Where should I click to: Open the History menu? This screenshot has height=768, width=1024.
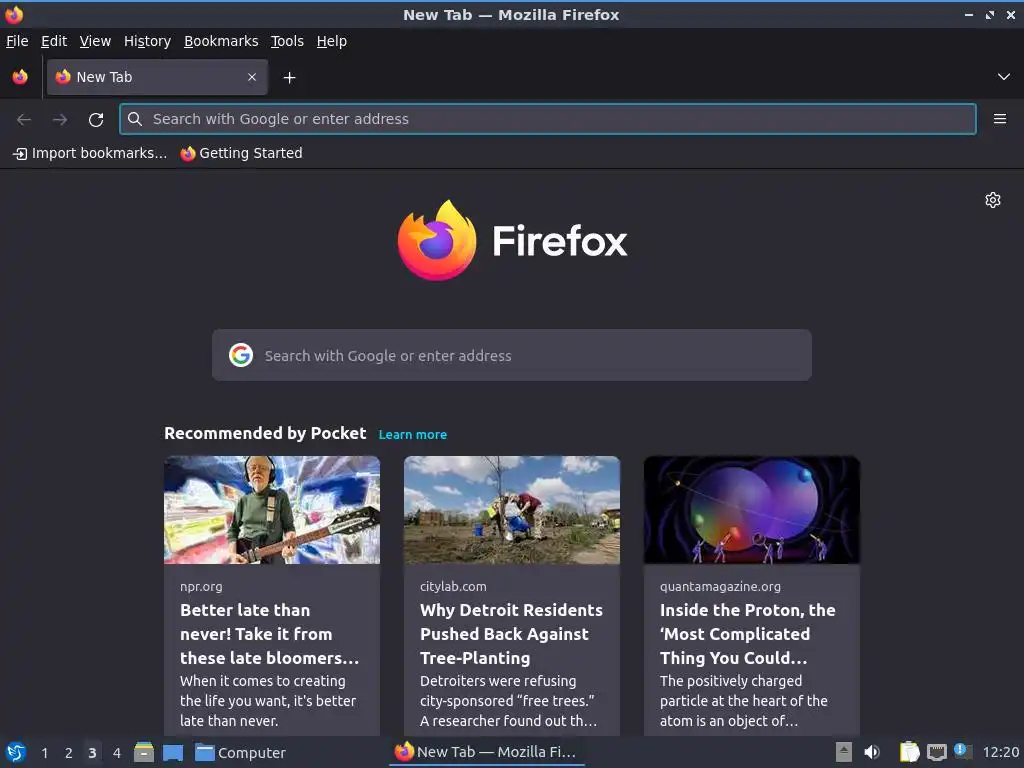[x=147, y=41]
